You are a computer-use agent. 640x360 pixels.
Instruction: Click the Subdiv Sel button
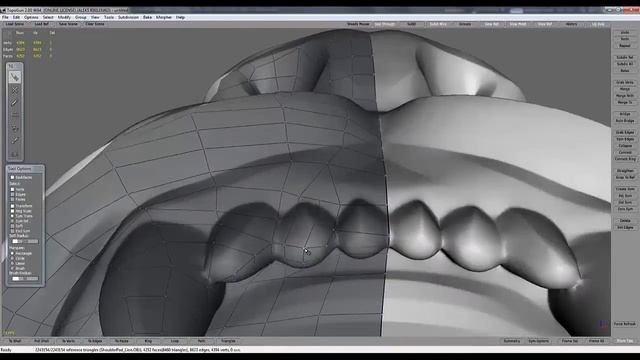click(625, 58)
